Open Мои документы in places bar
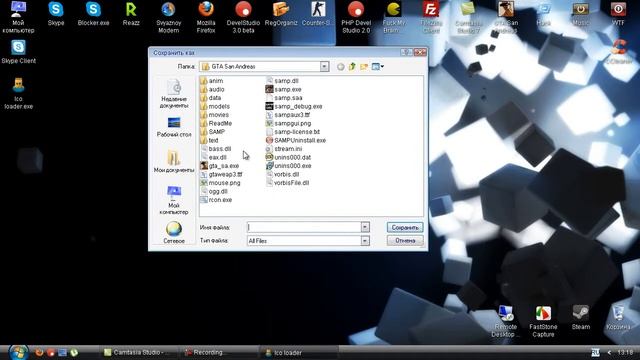The width and height of the screenshot is (640, 360). (x=174, y=162)
